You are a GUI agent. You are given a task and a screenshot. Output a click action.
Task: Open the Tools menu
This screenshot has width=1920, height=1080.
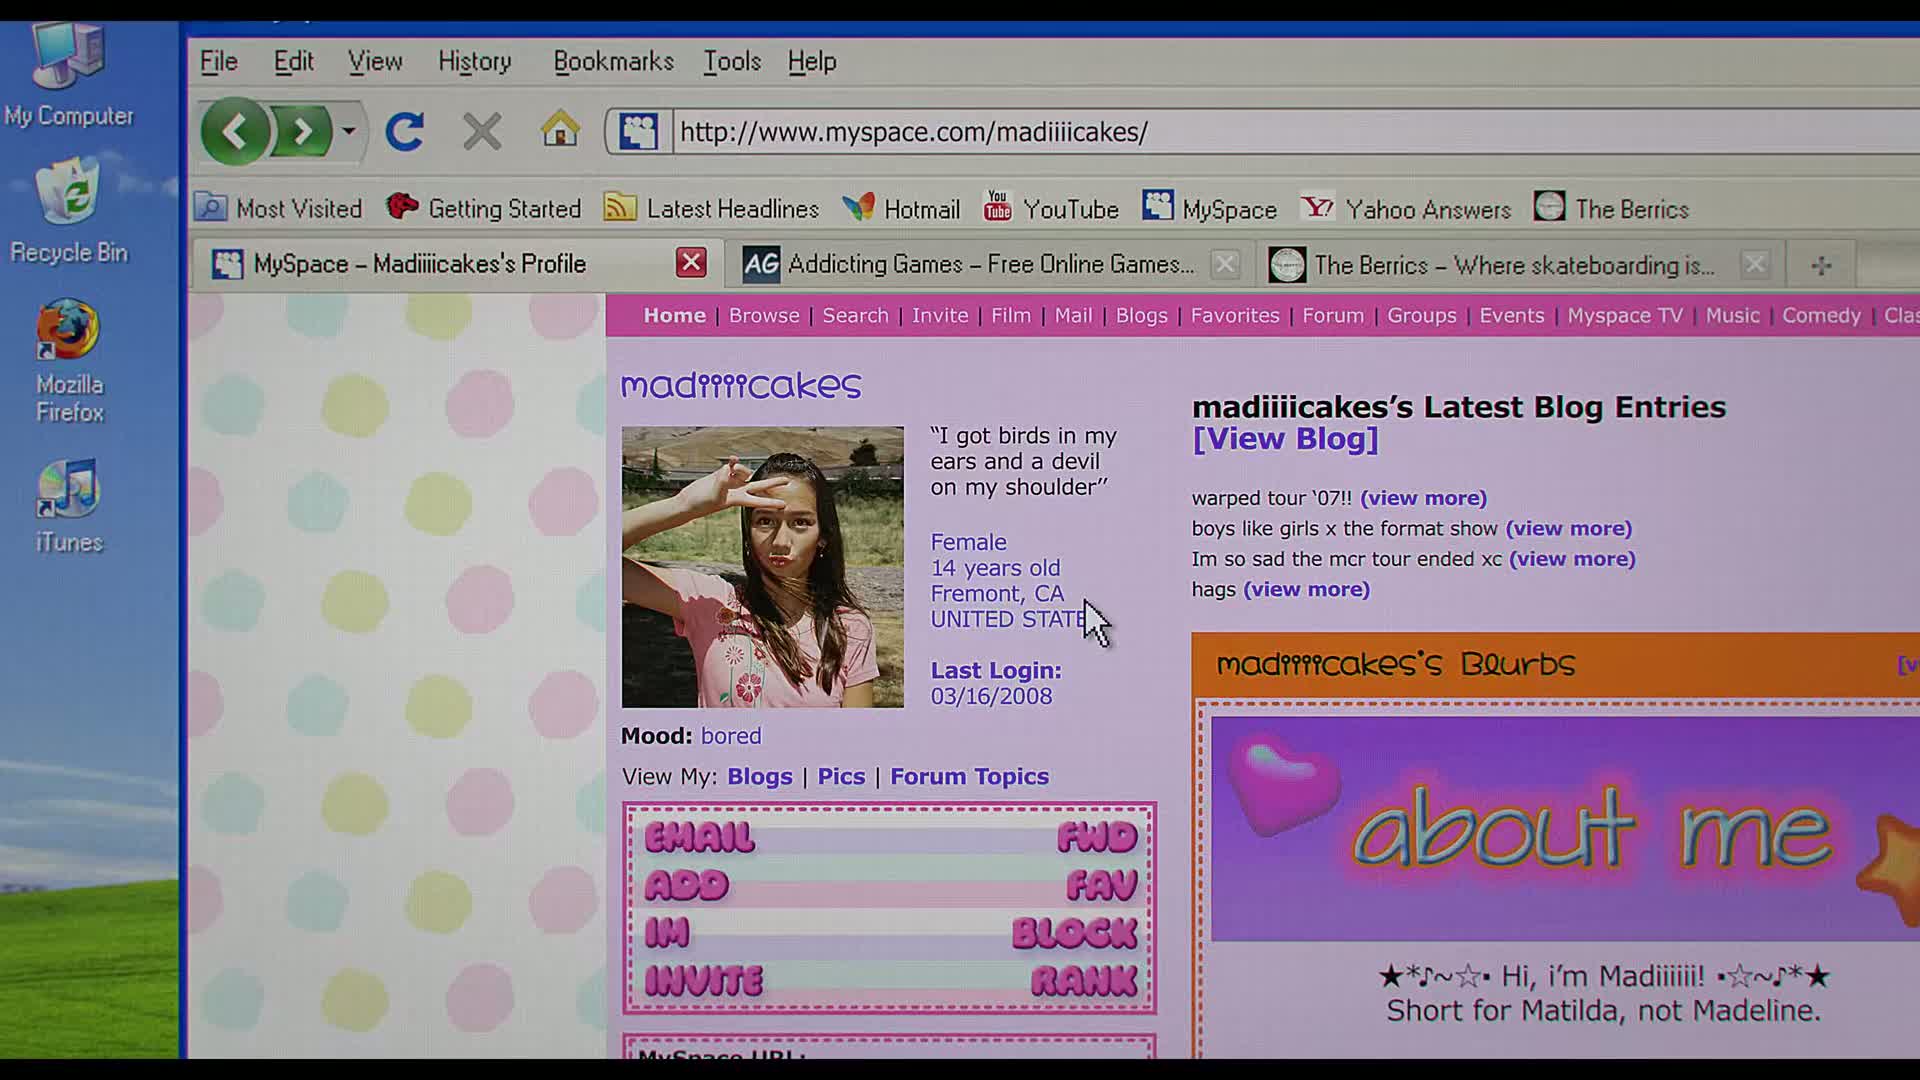(x=732, y=62)
